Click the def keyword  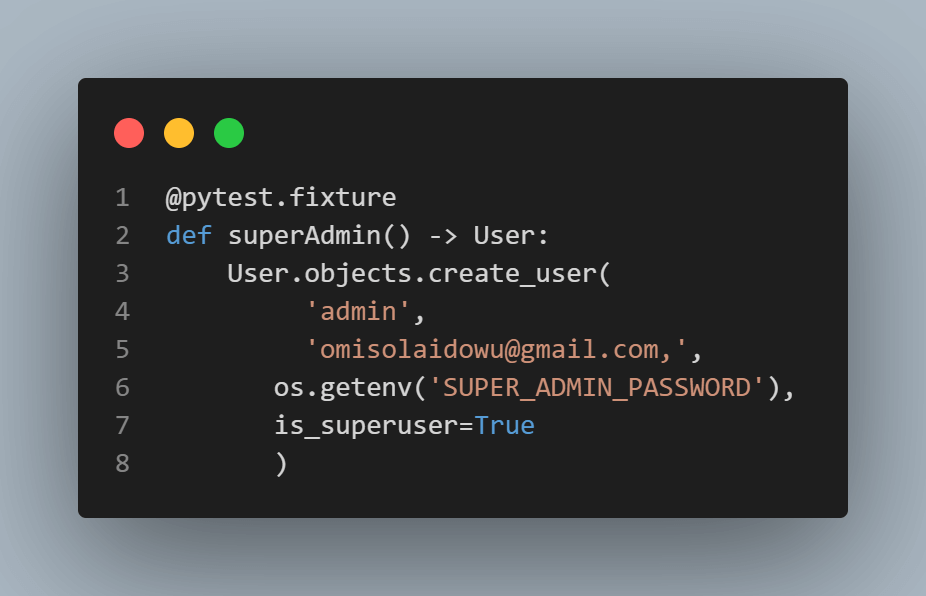click(189, 236)
